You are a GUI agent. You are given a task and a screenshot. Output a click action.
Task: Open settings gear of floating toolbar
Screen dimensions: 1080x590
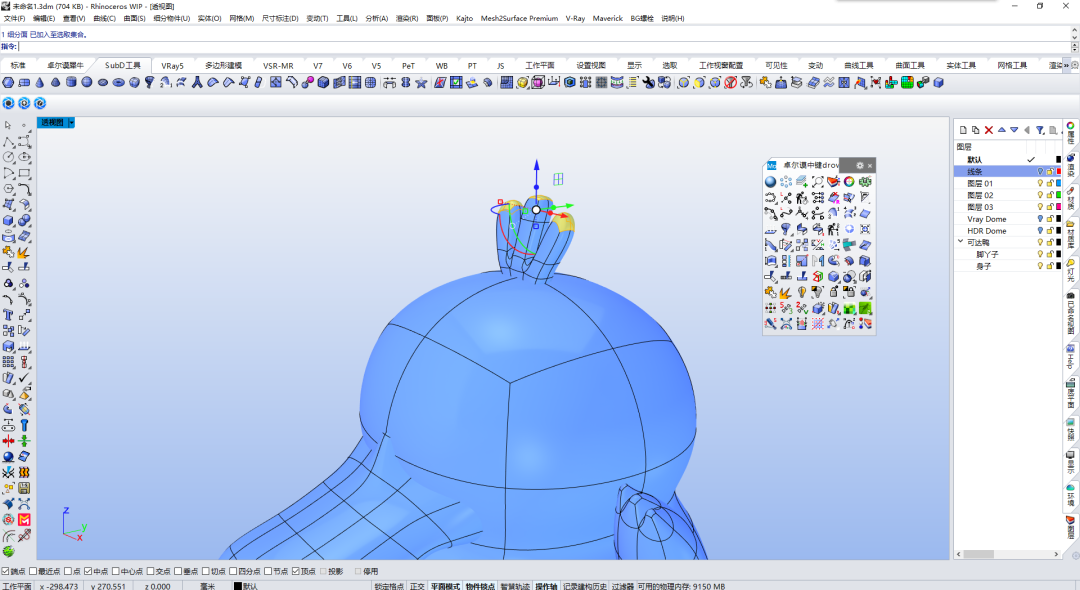point(860,165)
